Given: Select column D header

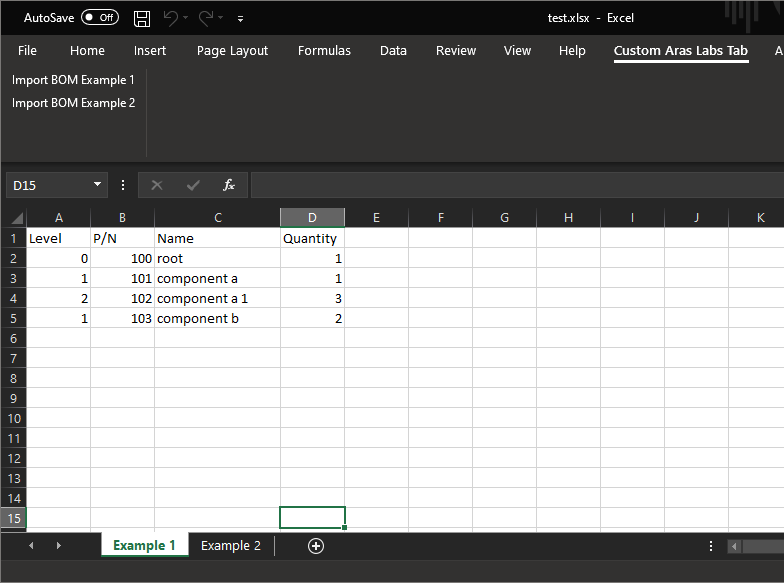Looking at the screenshot, I should (312, 218).
